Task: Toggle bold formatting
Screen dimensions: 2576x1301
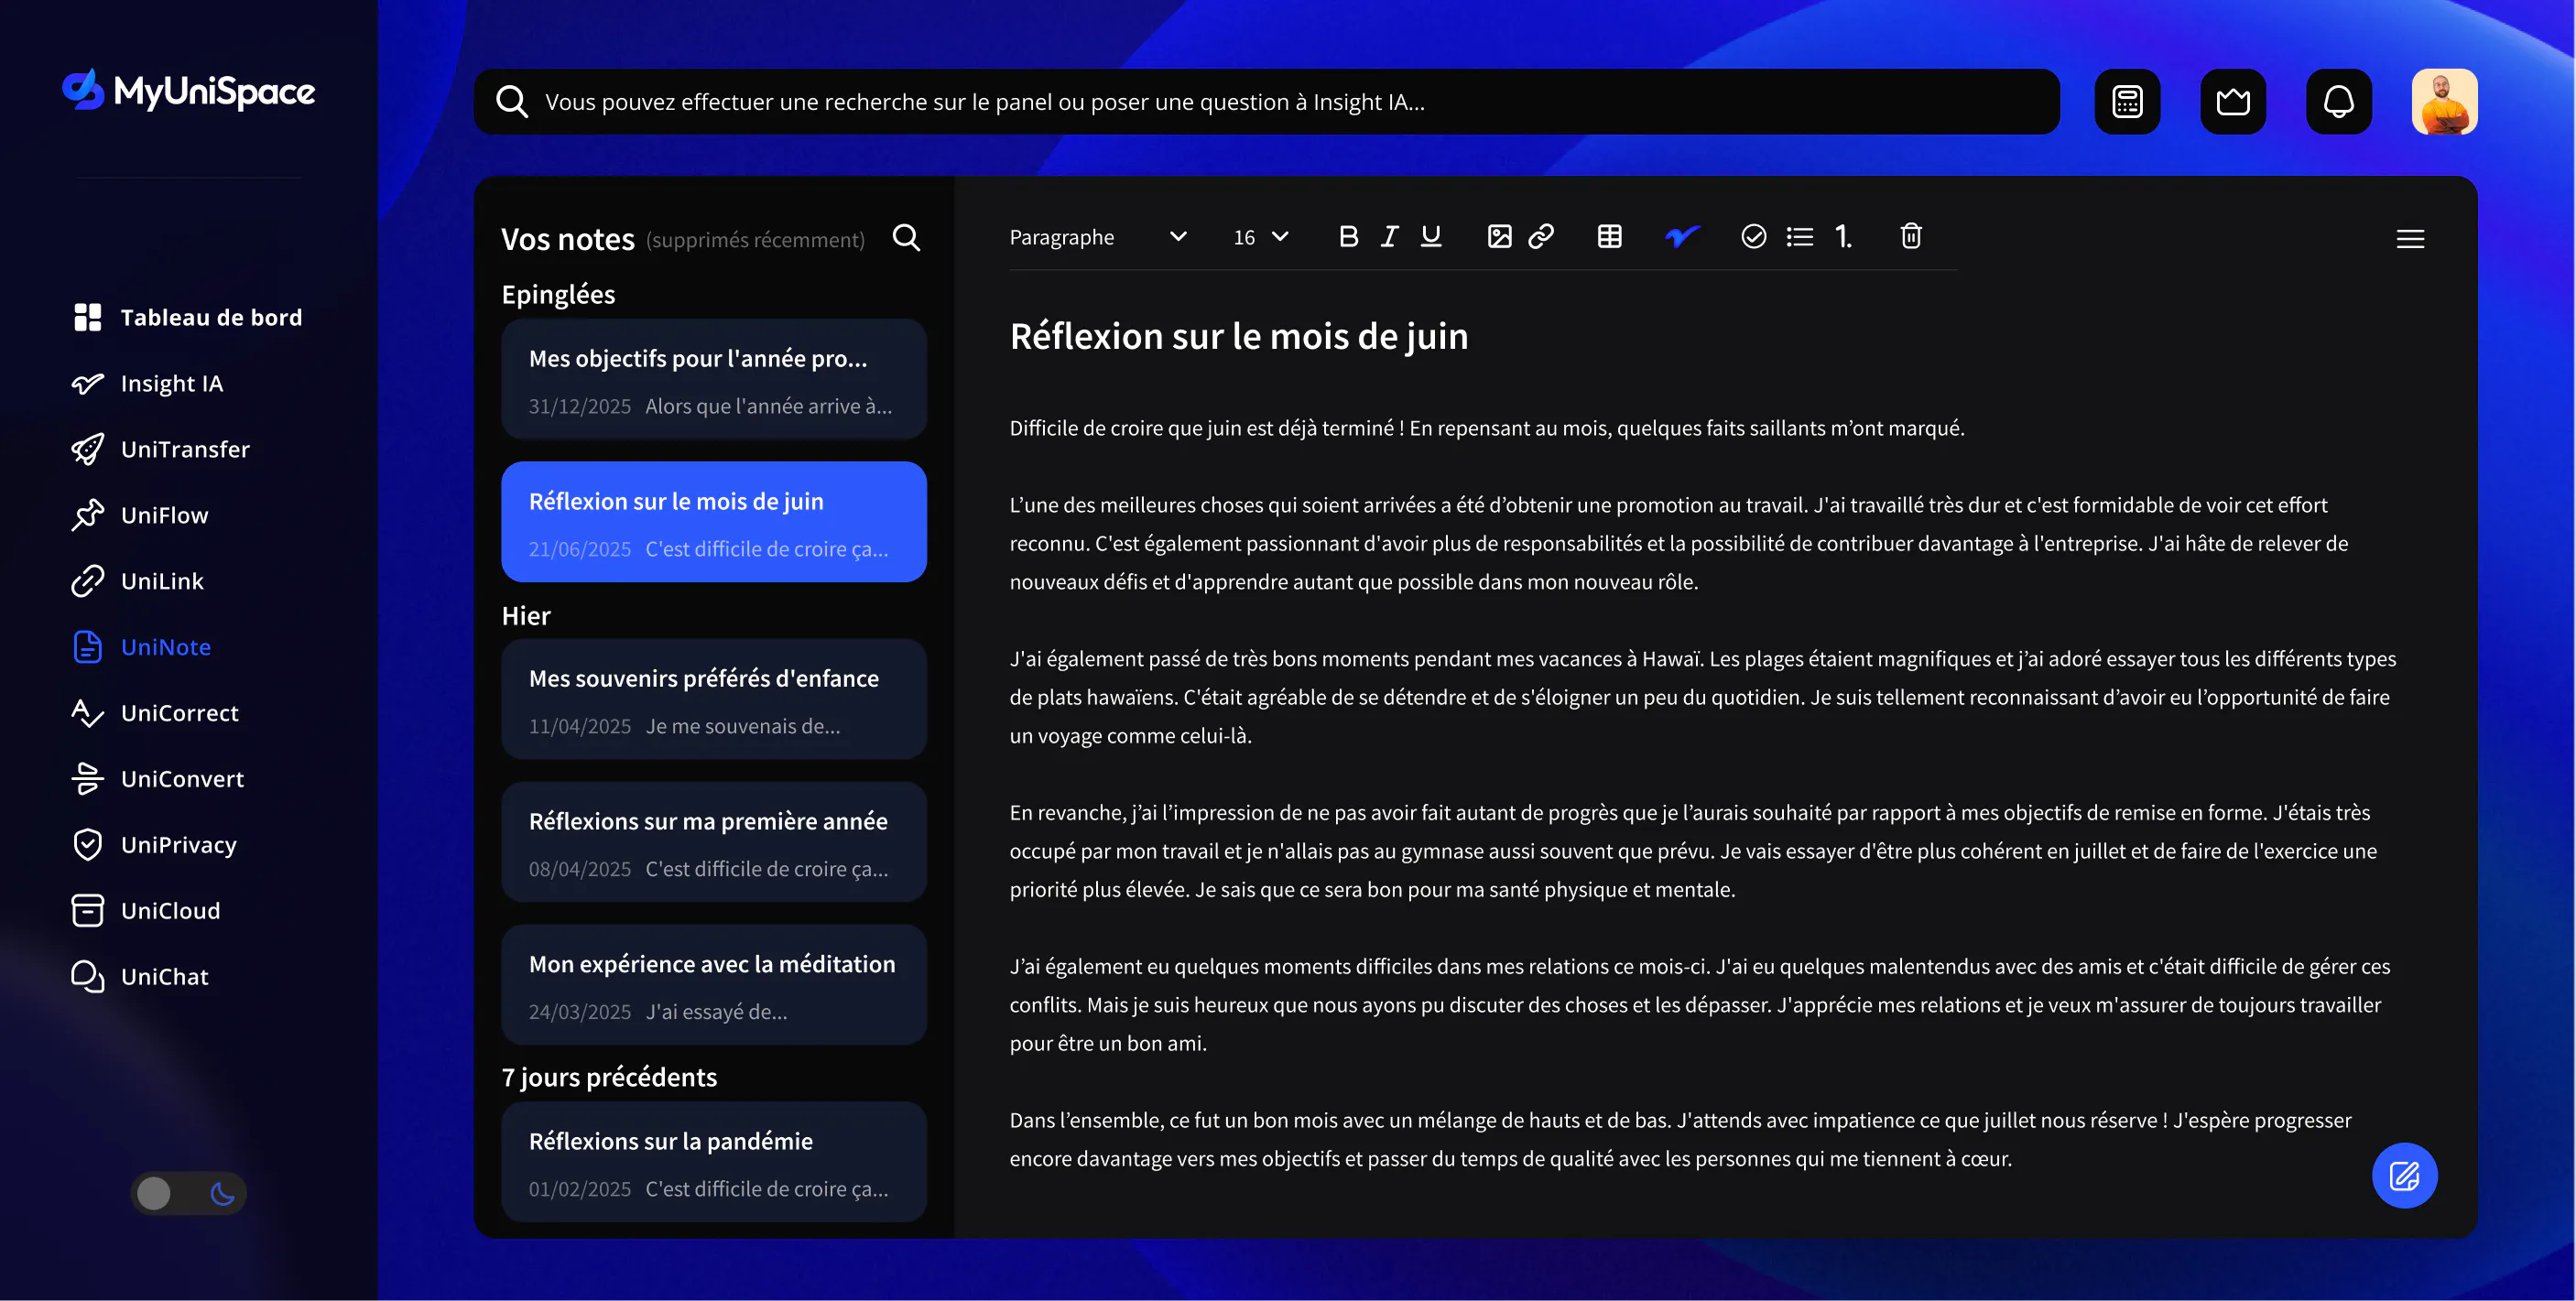Action: (1348, 236)
